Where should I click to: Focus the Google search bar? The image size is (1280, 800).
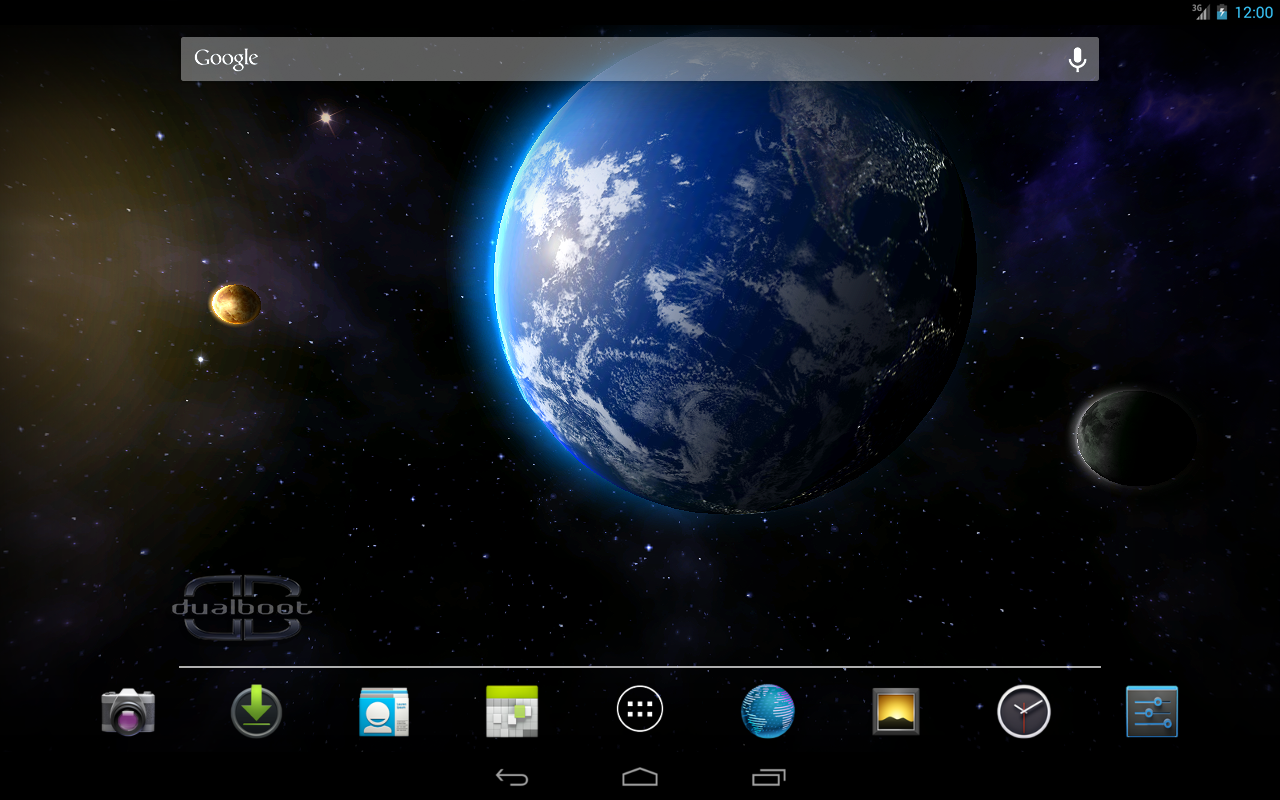click(640, 59)
